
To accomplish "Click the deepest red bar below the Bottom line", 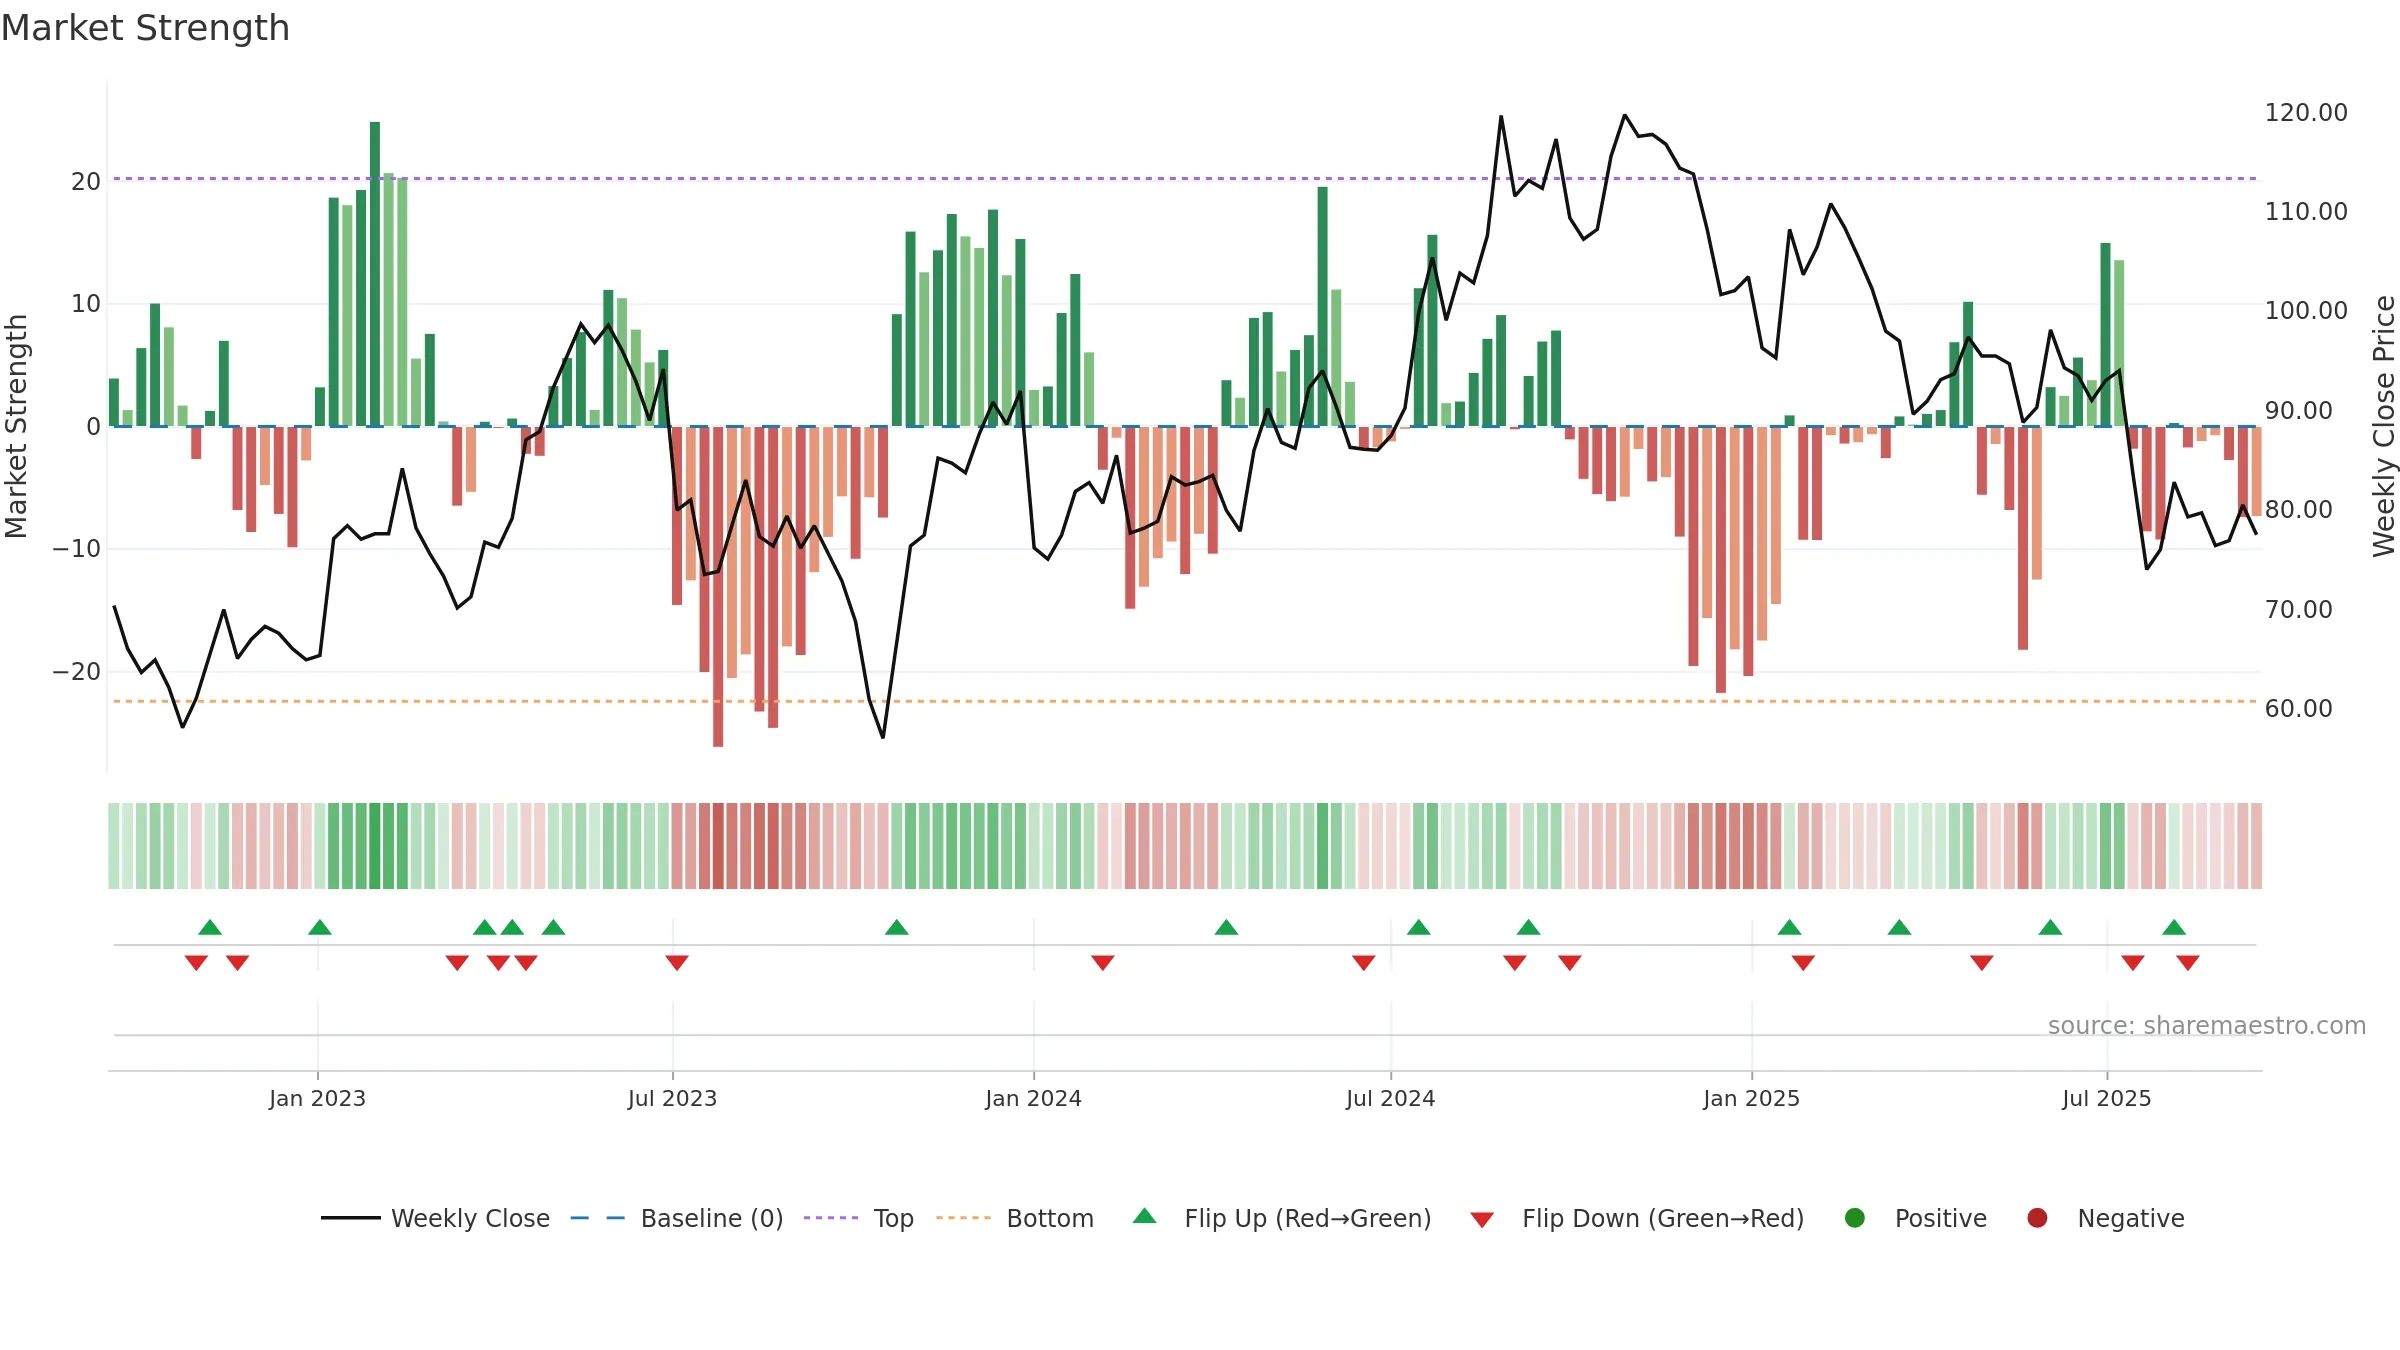I will click(x=718, y=586).
